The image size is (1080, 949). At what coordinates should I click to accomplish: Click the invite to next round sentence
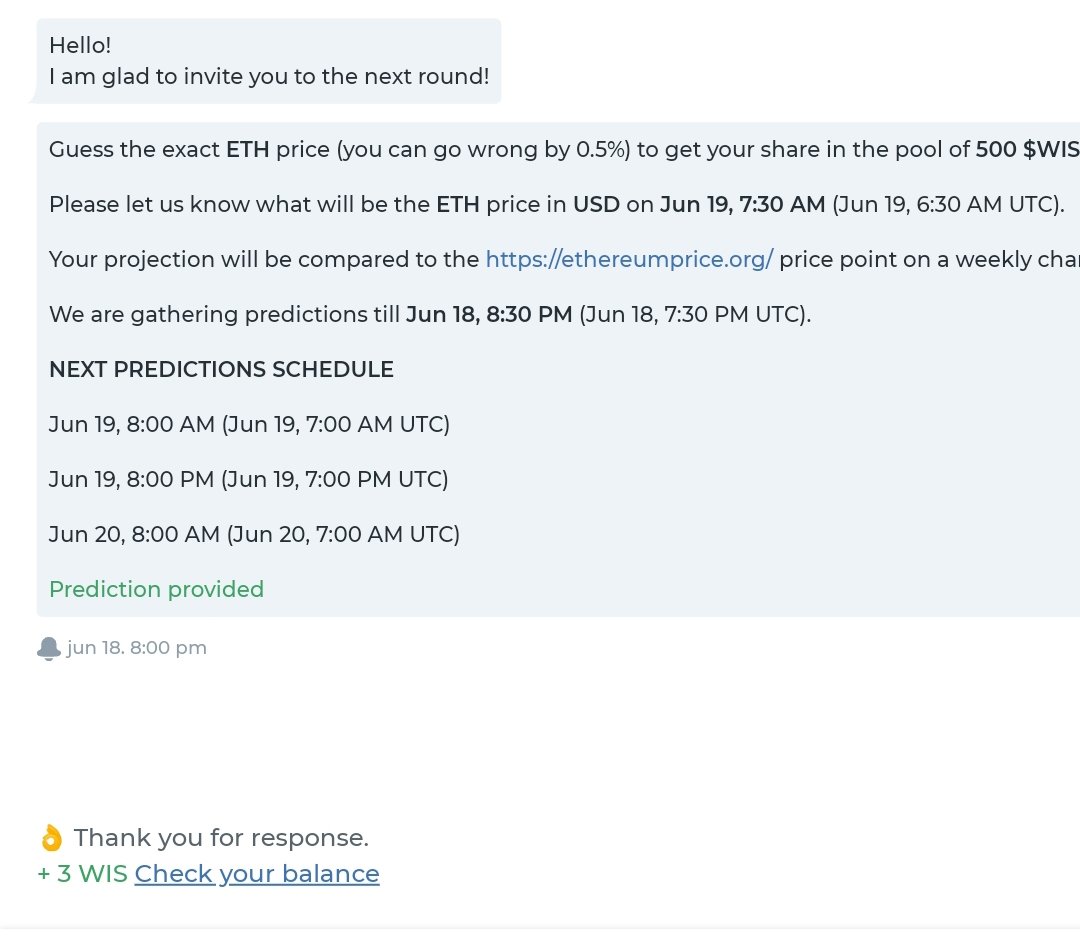click(269, 76)
